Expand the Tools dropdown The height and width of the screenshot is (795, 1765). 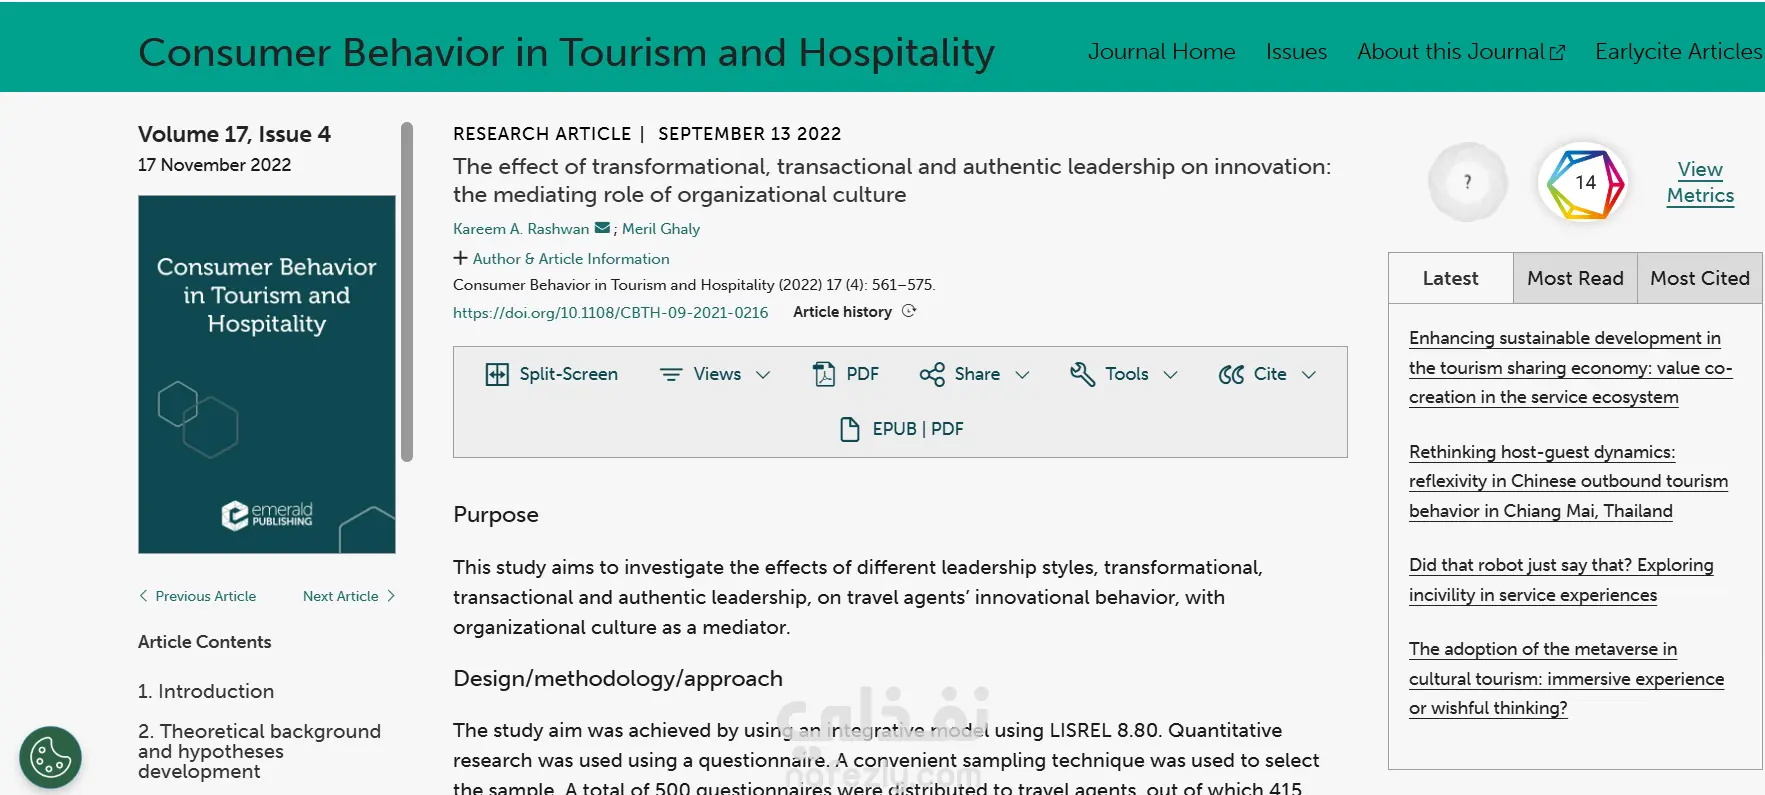point(1125,374)
